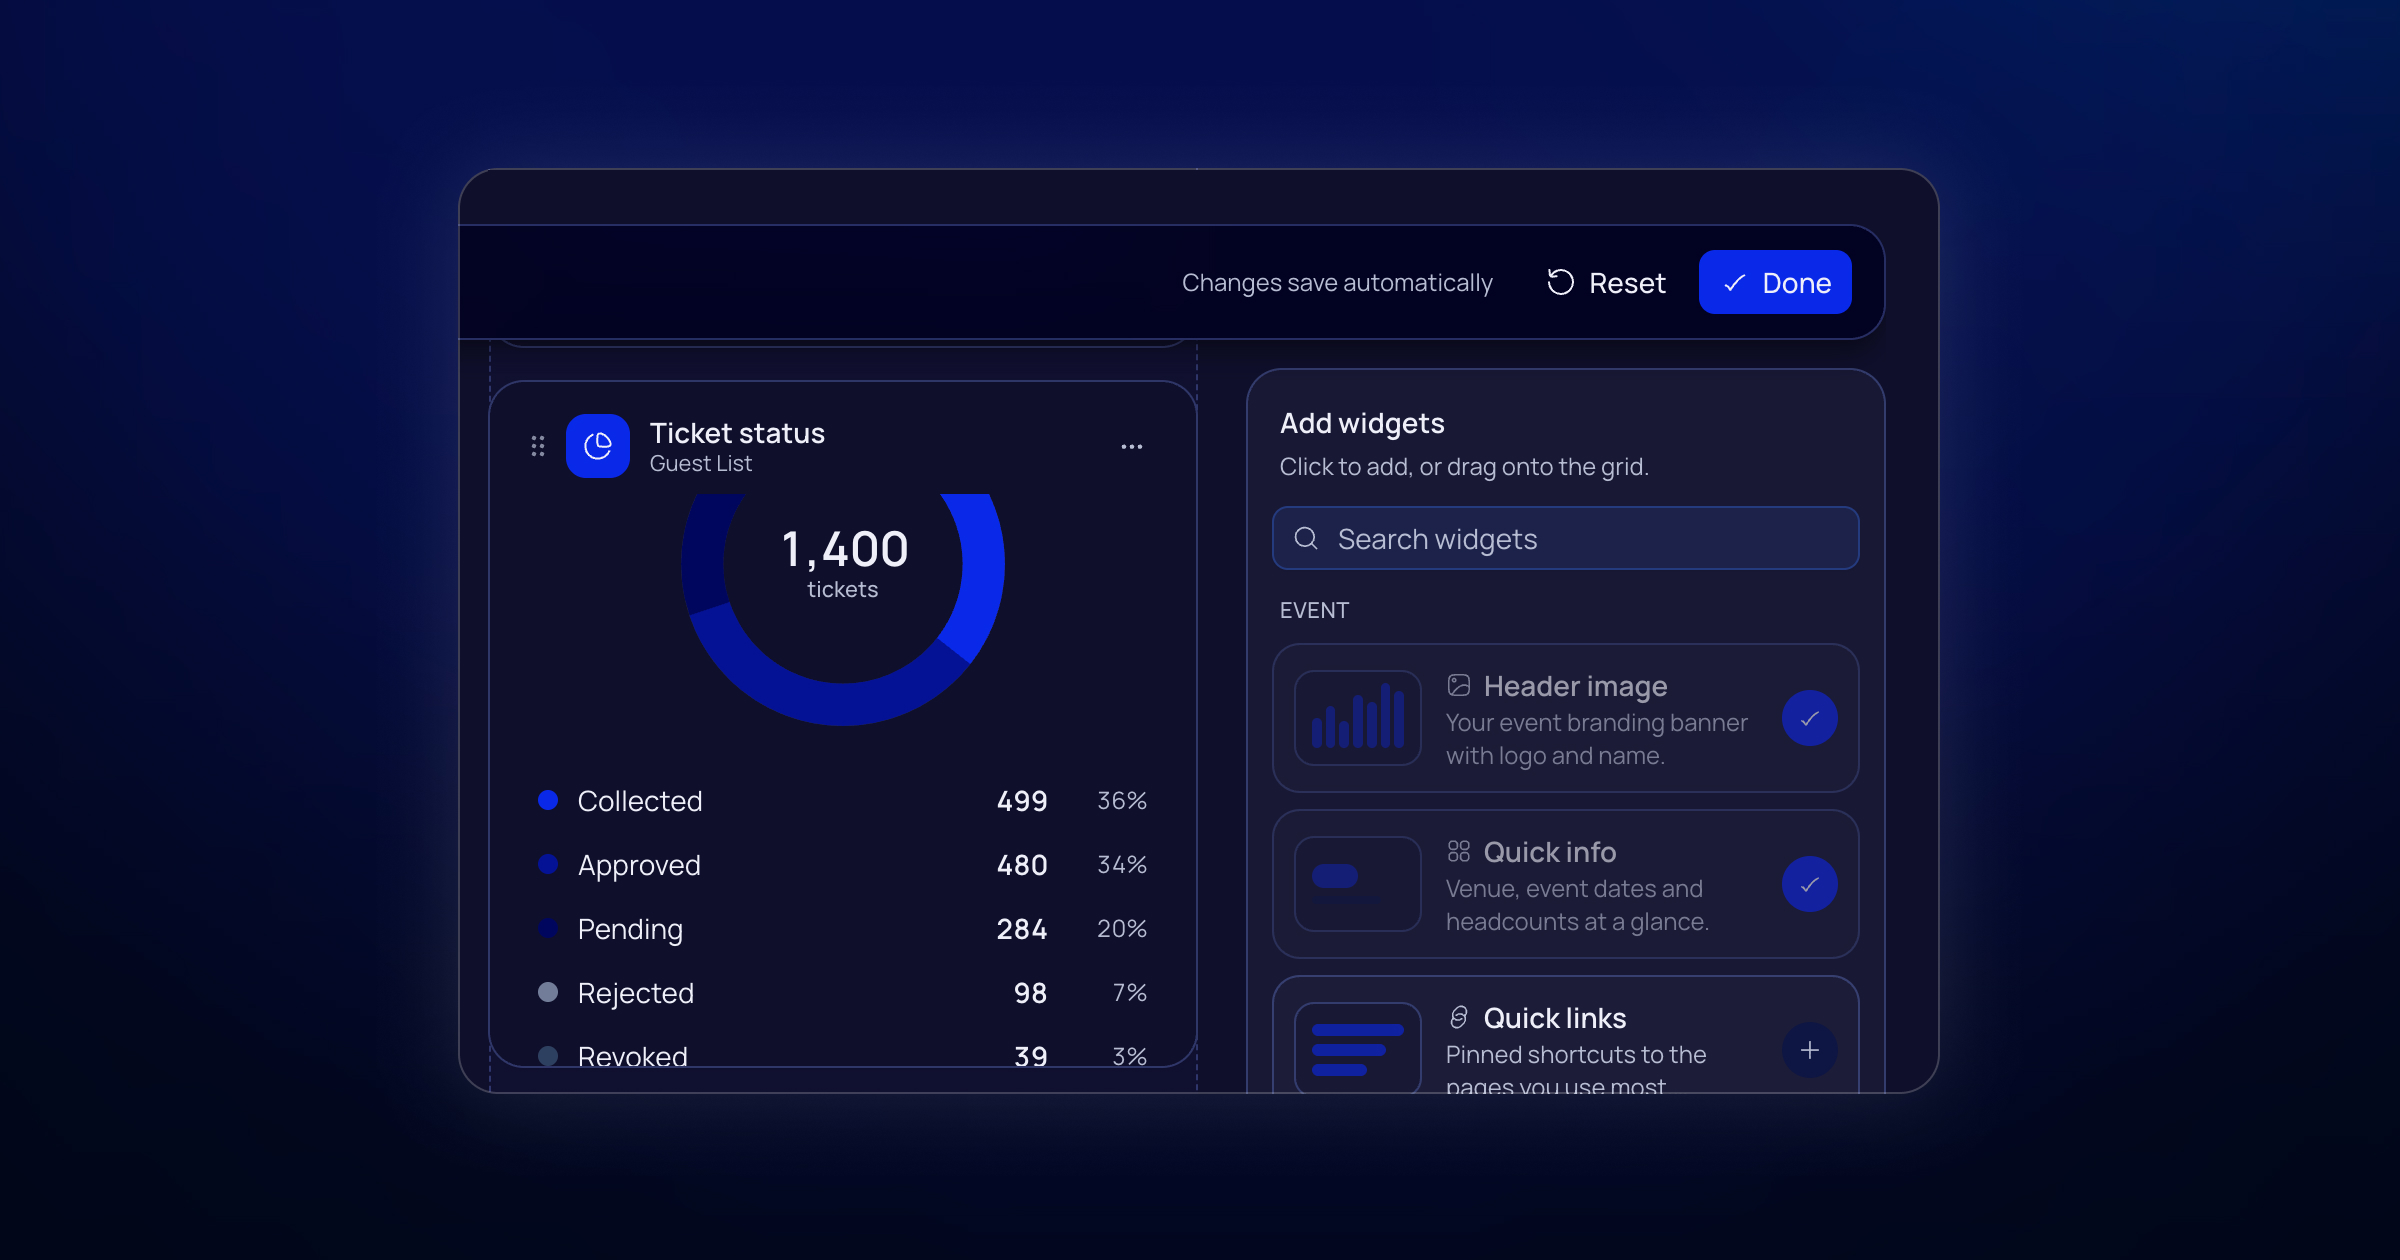
Task: Grab the Ticket status drag handle
Action: 538,446
